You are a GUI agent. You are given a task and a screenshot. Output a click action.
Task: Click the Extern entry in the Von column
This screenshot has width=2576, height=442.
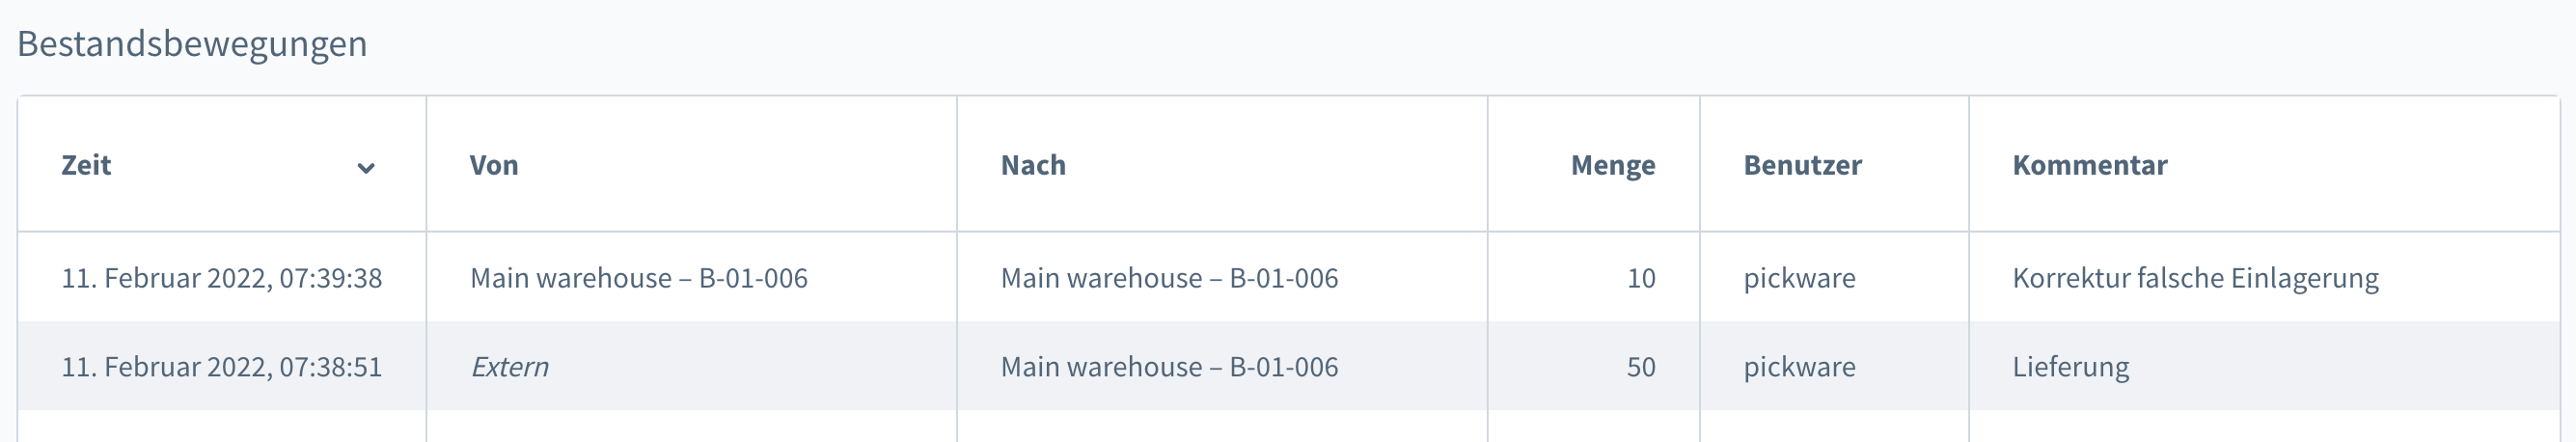coord(509,367)
